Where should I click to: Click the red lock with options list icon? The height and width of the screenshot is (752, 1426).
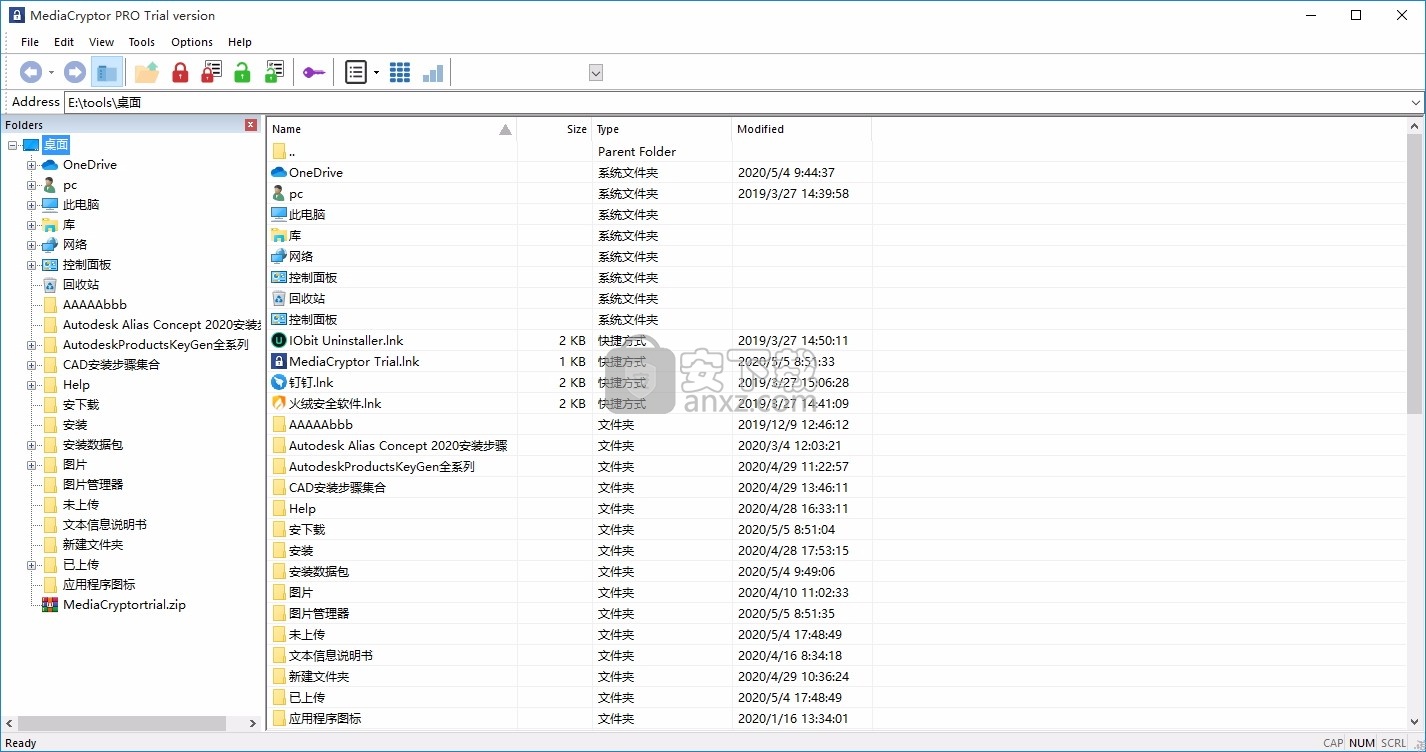pos(211,72)
